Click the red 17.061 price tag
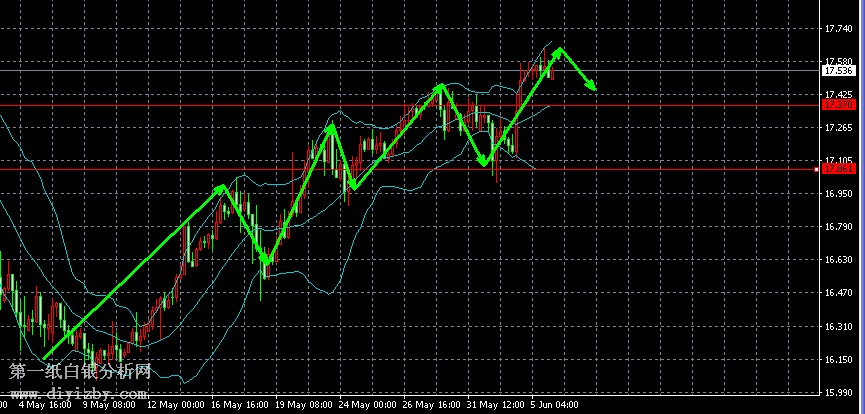 (x=837, y=169)
